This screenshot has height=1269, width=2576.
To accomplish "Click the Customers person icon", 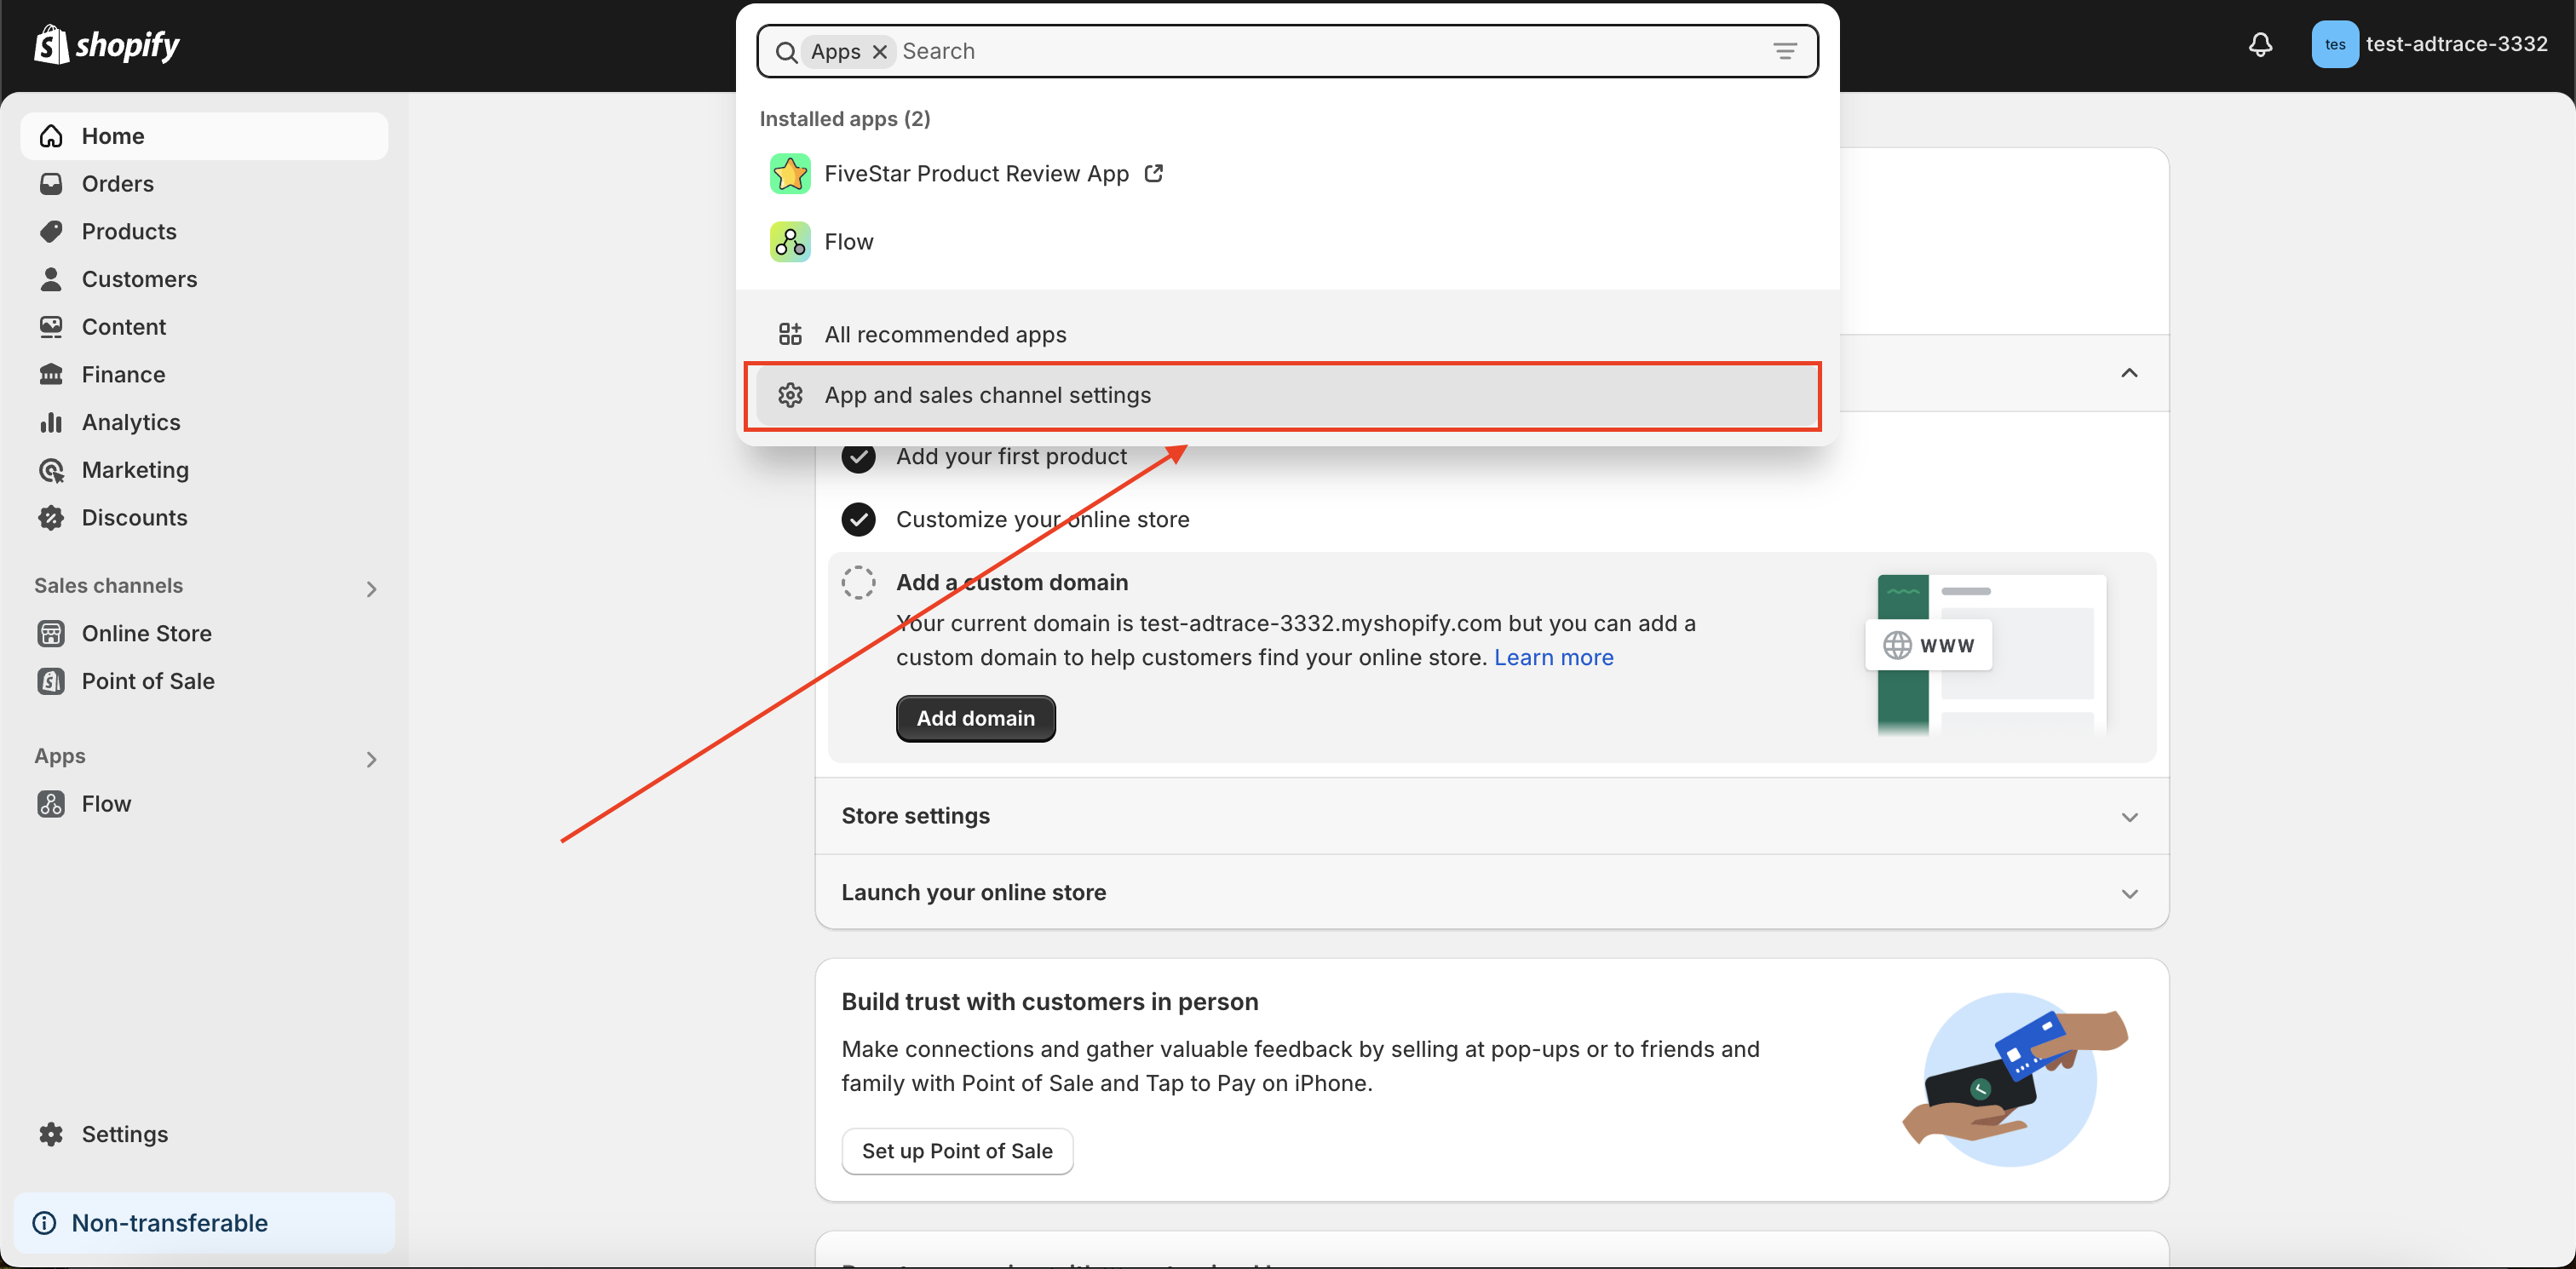I will click(x=51, y=279).
